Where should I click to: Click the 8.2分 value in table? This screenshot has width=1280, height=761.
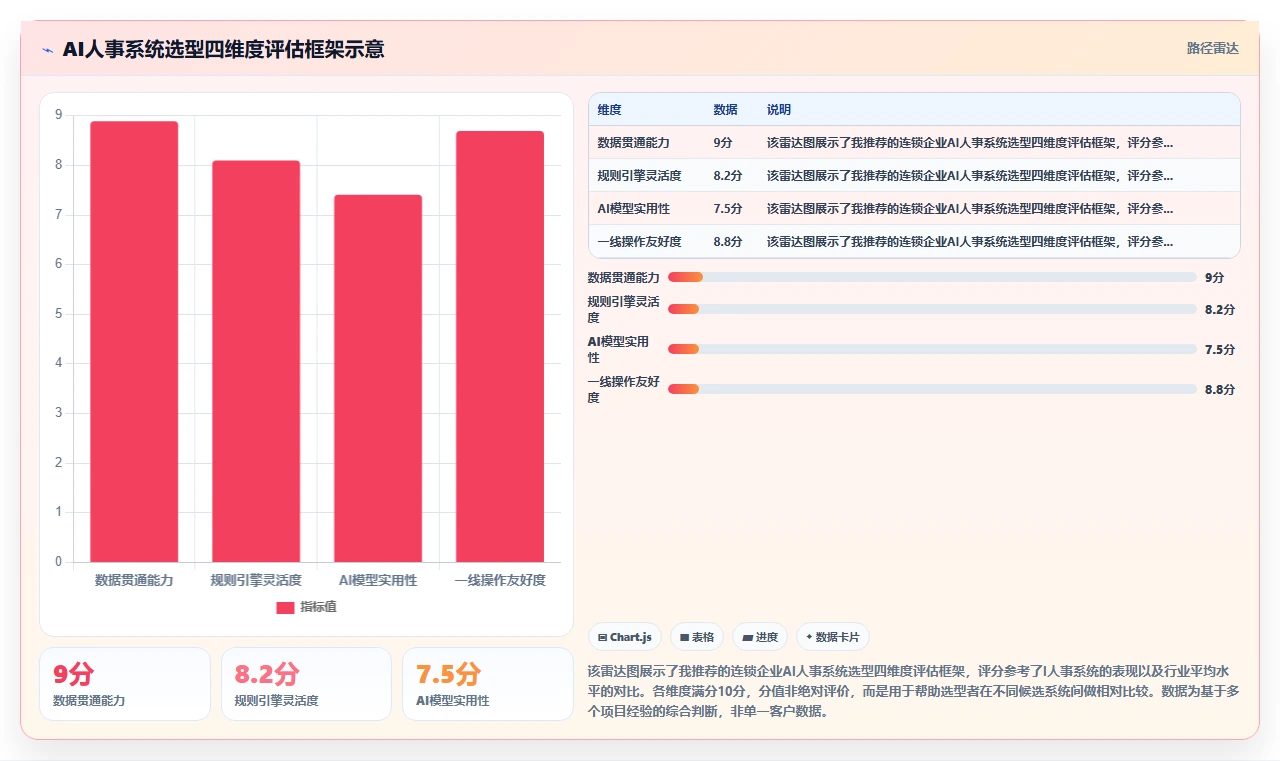coord(728,175)
